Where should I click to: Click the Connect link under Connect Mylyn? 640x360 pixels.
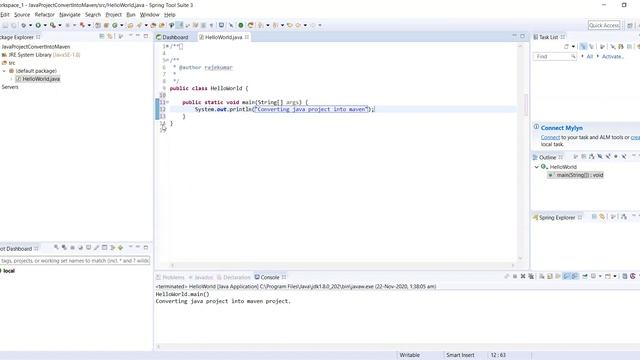pos(550,138)
